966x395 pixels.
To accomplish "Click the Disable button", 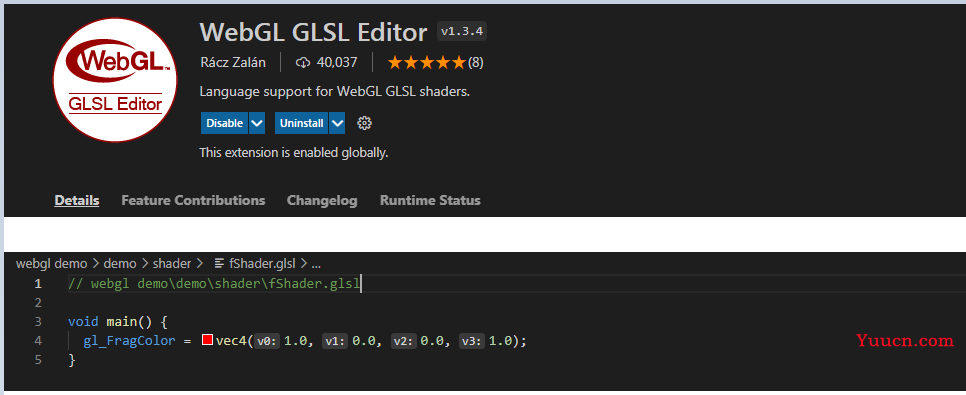I will click(x=224, y=123).
